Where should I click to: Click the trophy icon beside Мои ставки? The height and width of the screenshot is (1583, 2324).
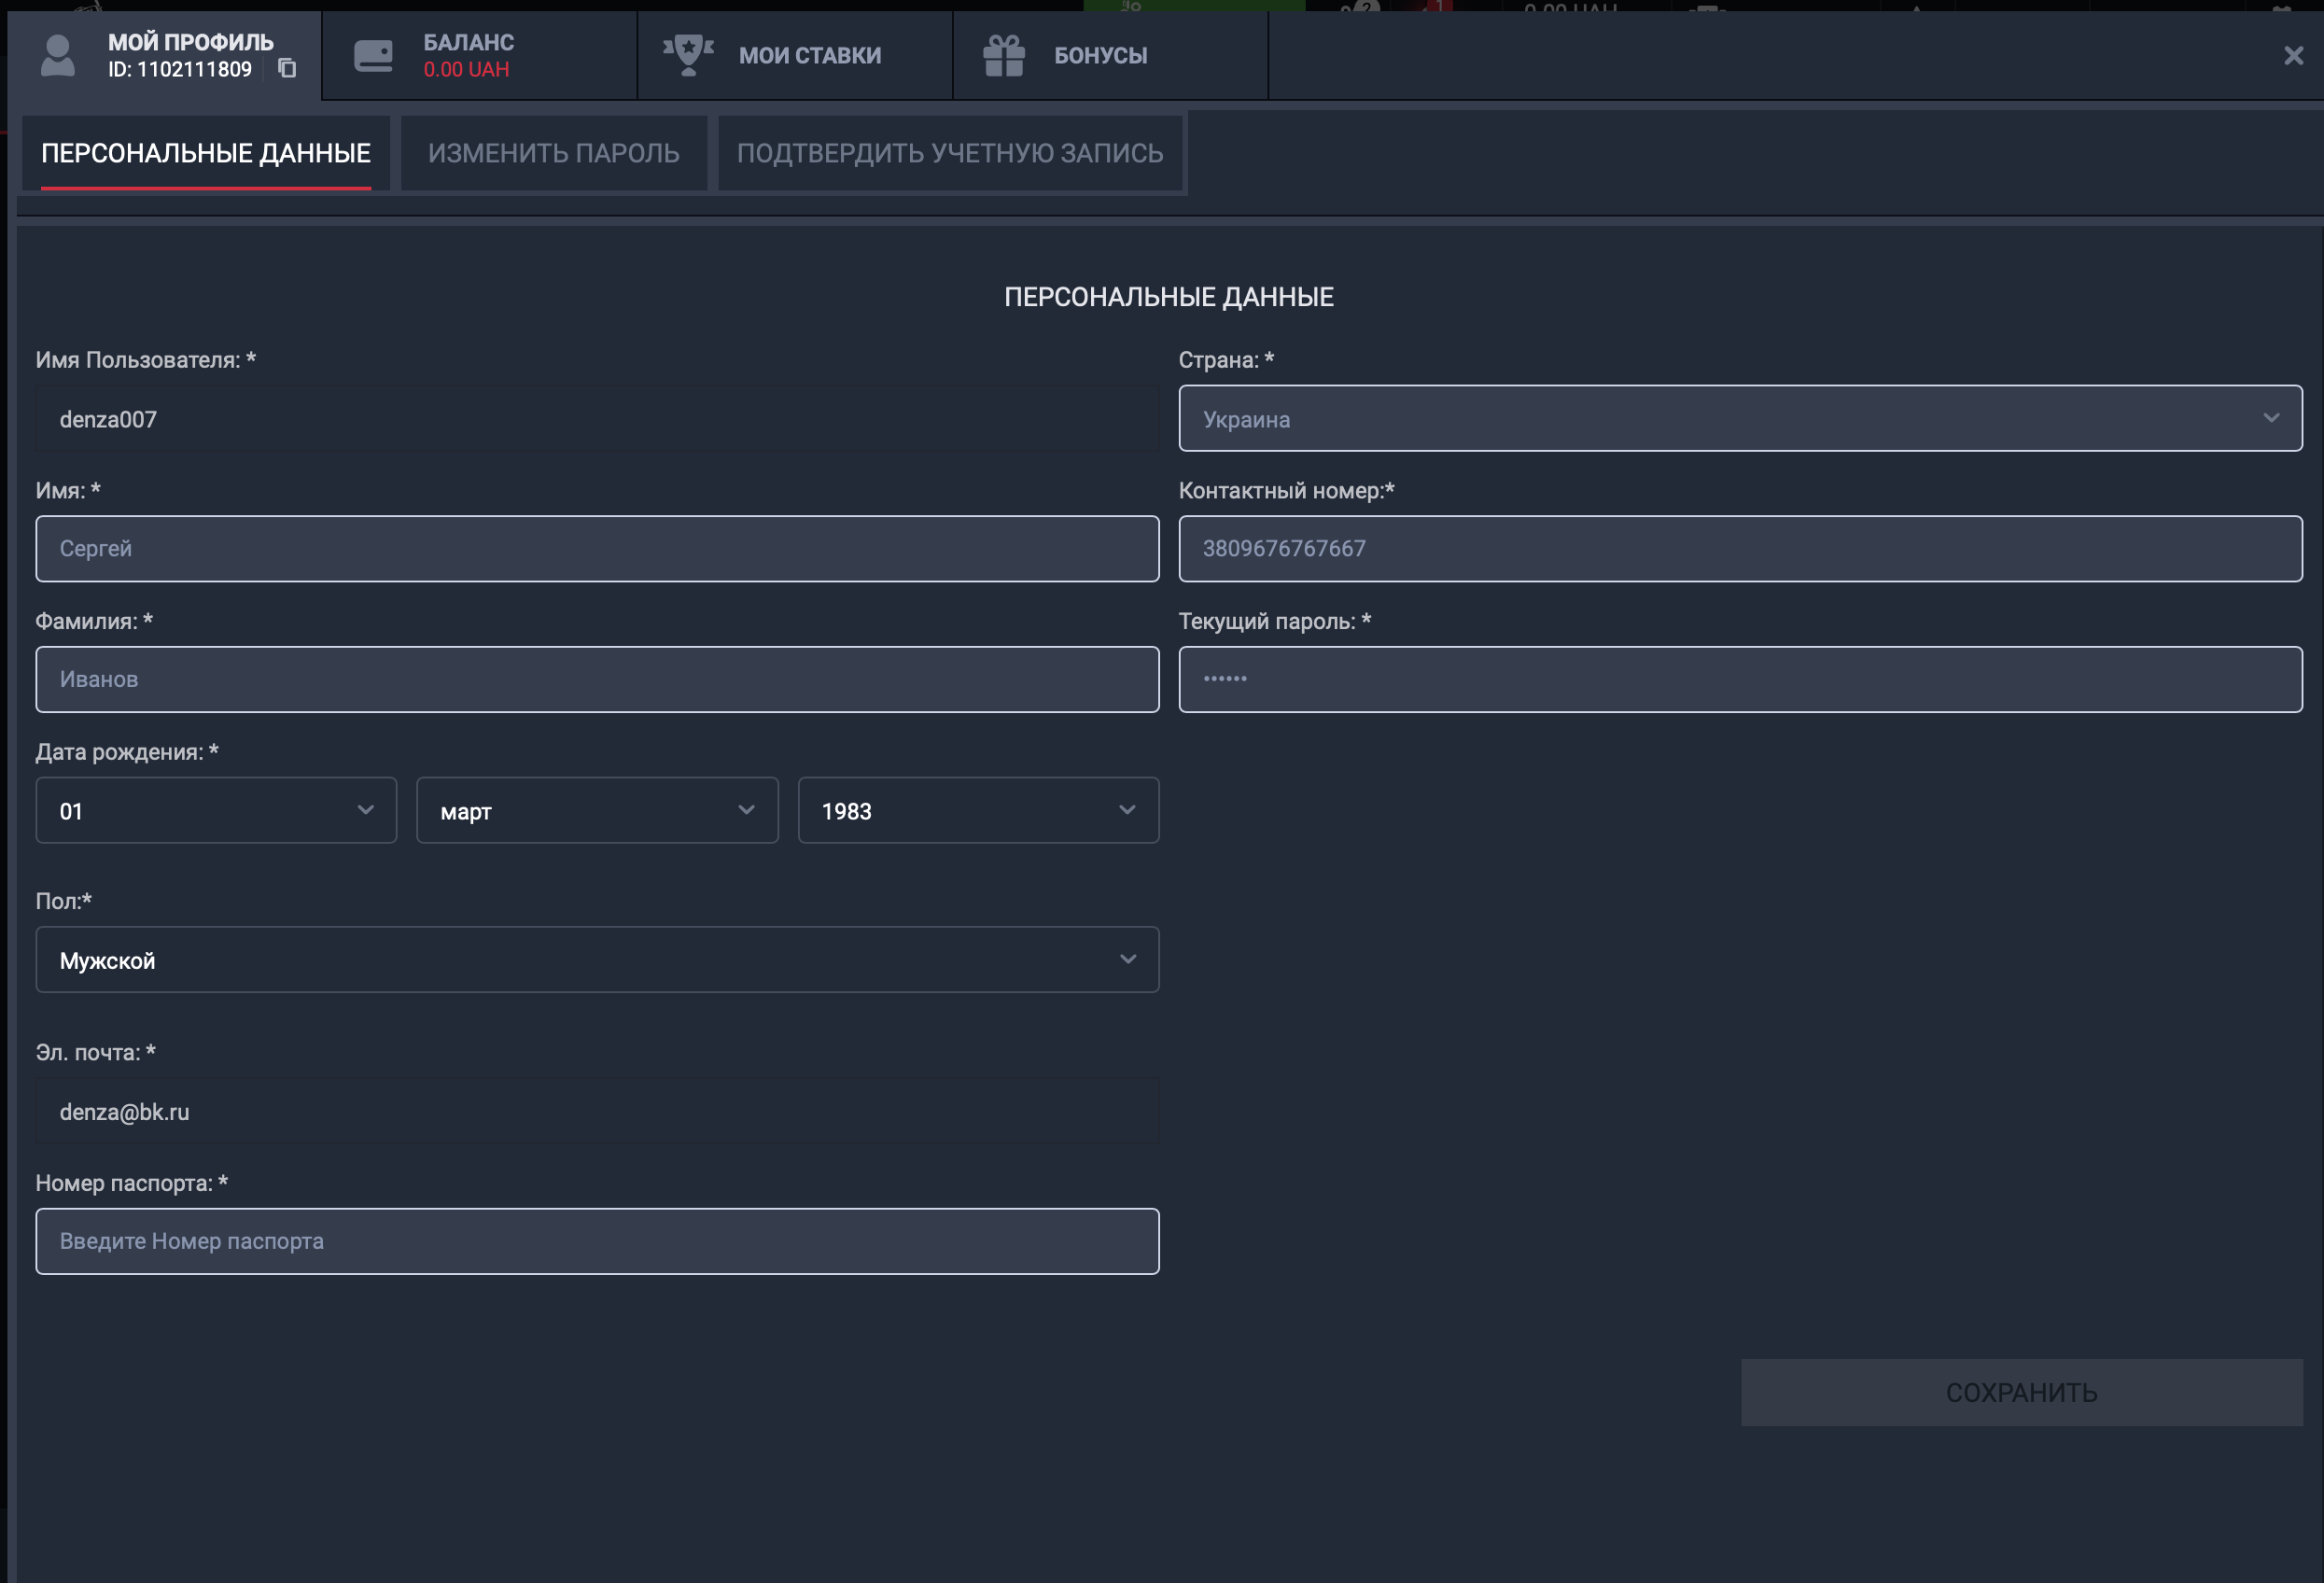click(x=688, y=55)
